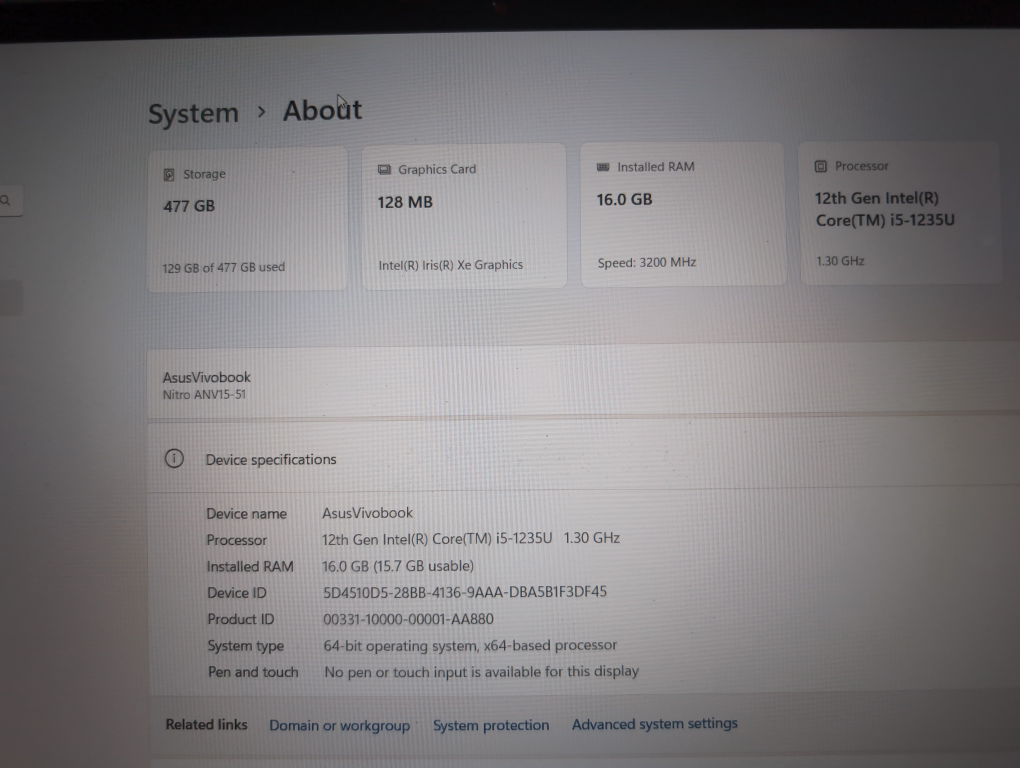
Task: Click Device ID value 5D4510D5-28BB-4136-9AAA-DBA5B1F3DF45
Action: pos(464,592)
